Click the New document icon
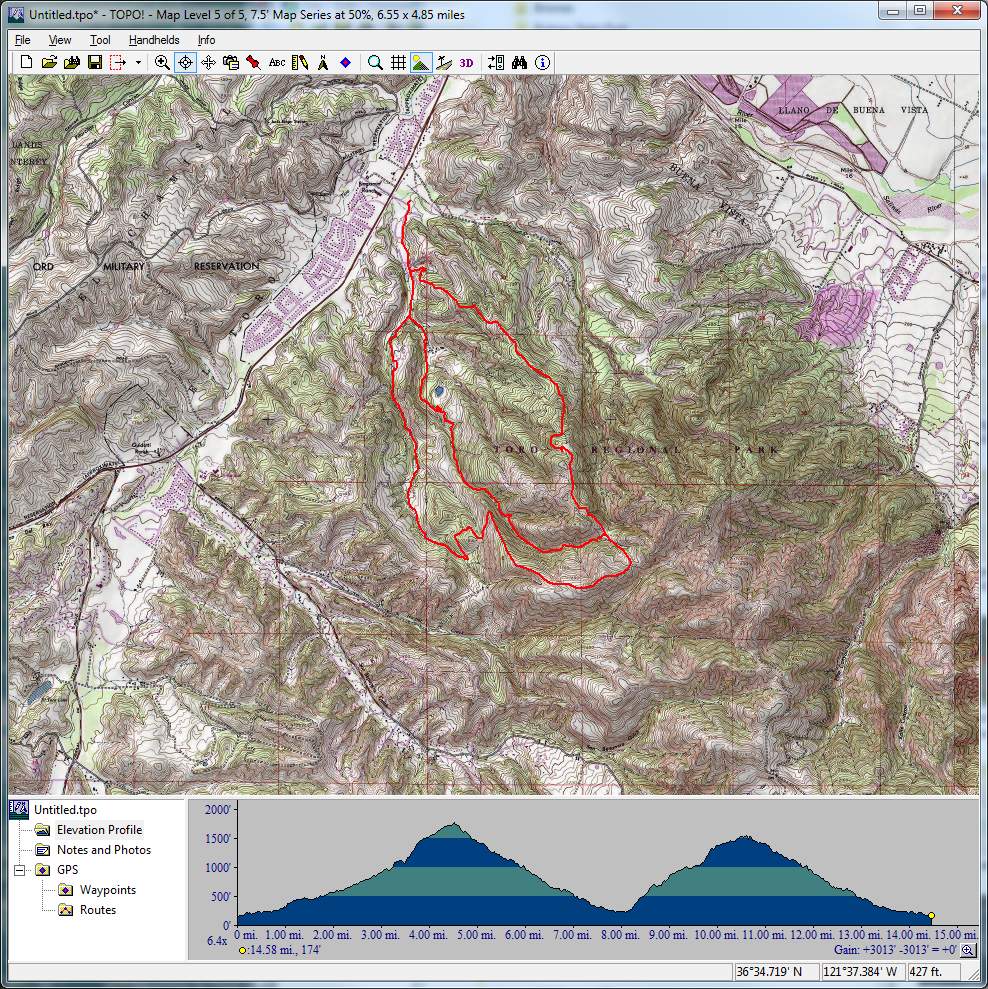This screenshot has width=988, height=989. (x=27, y=62)
